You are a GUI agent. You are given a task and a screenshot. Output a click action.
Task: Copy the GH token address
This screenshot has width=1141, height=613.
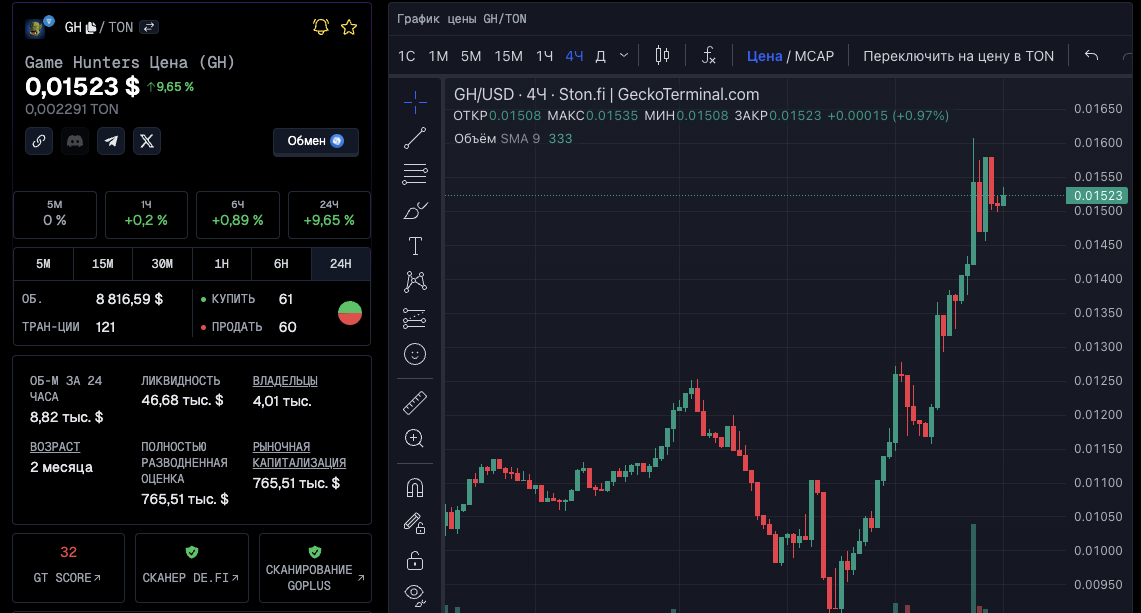point(91,28)
